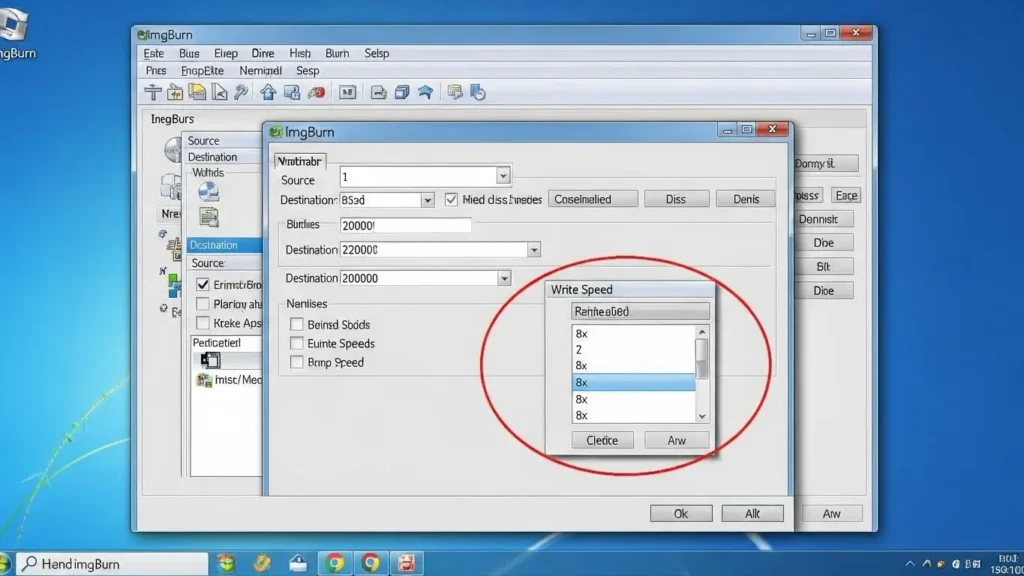This screenshot has width=1024, height=576.
Task: Toggle the Mied diss checkbox
Action: click(452, 199)
